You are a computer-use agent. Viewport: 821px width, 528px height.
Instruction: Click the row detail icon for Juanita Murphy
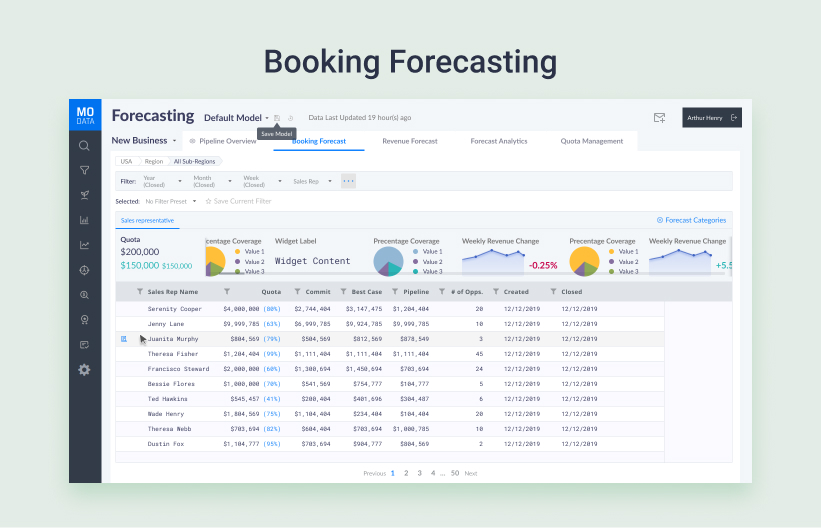(124, 339)
